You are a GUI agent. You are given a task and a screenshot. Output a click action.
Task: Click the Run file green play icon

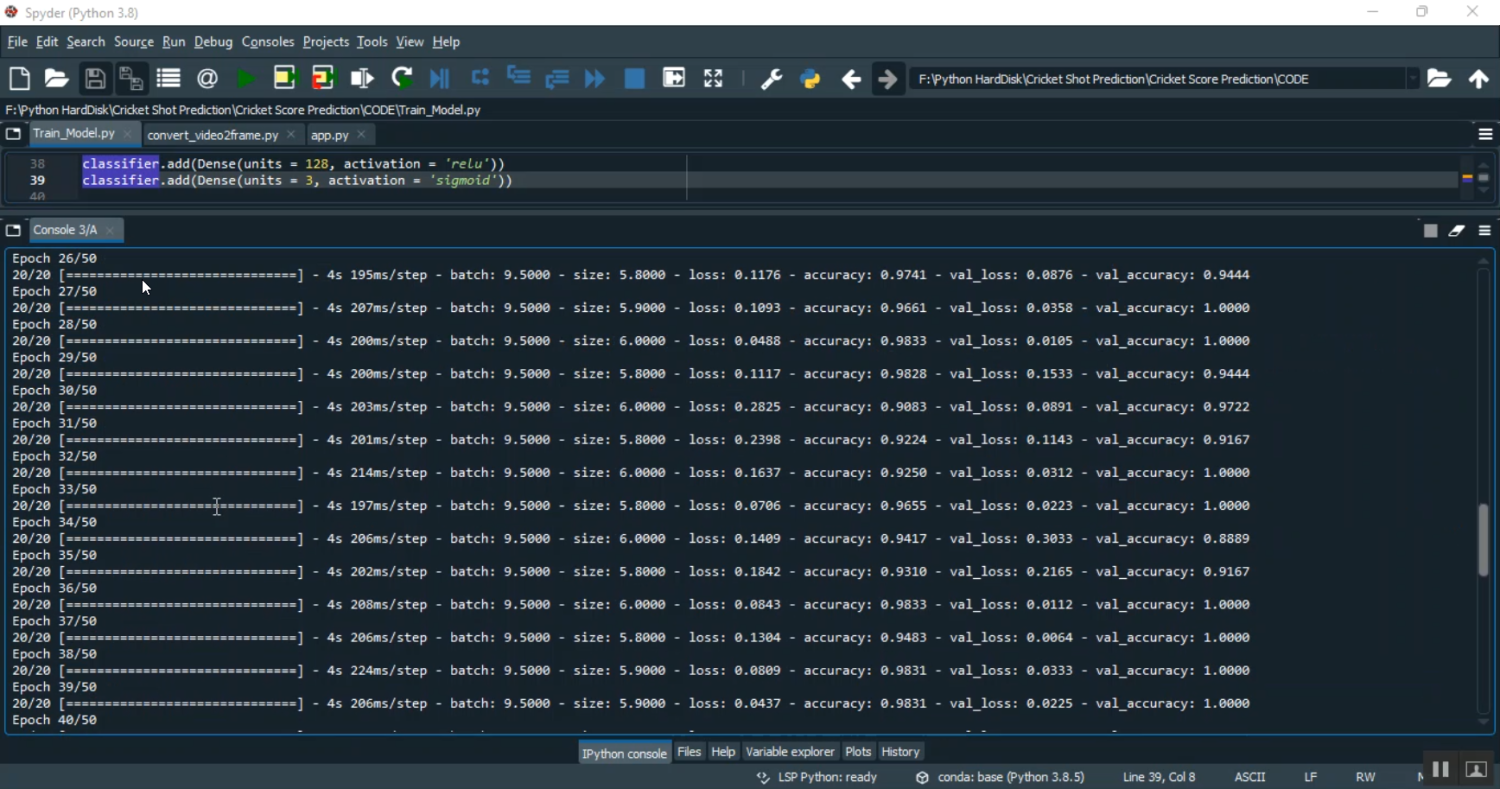[x=245, y=79]
